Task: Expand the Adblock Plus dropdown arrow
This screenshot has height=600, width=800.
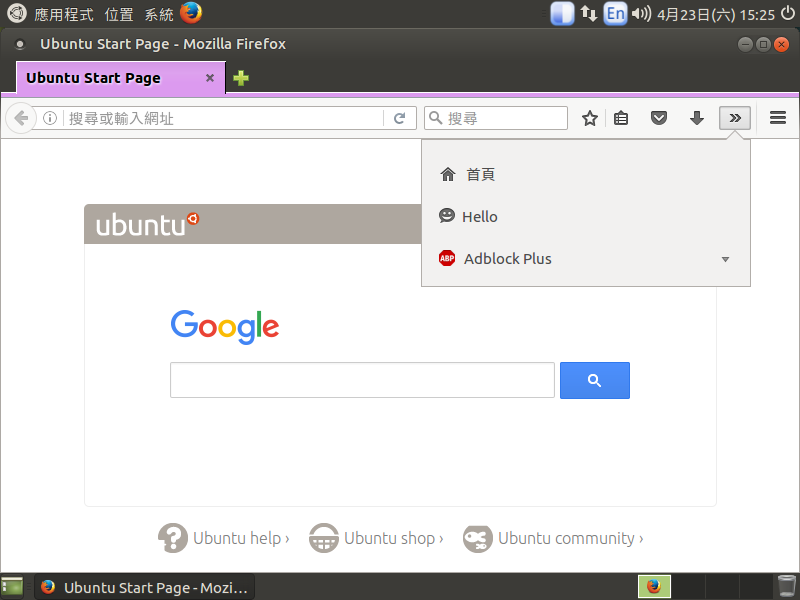Action: 726,259
